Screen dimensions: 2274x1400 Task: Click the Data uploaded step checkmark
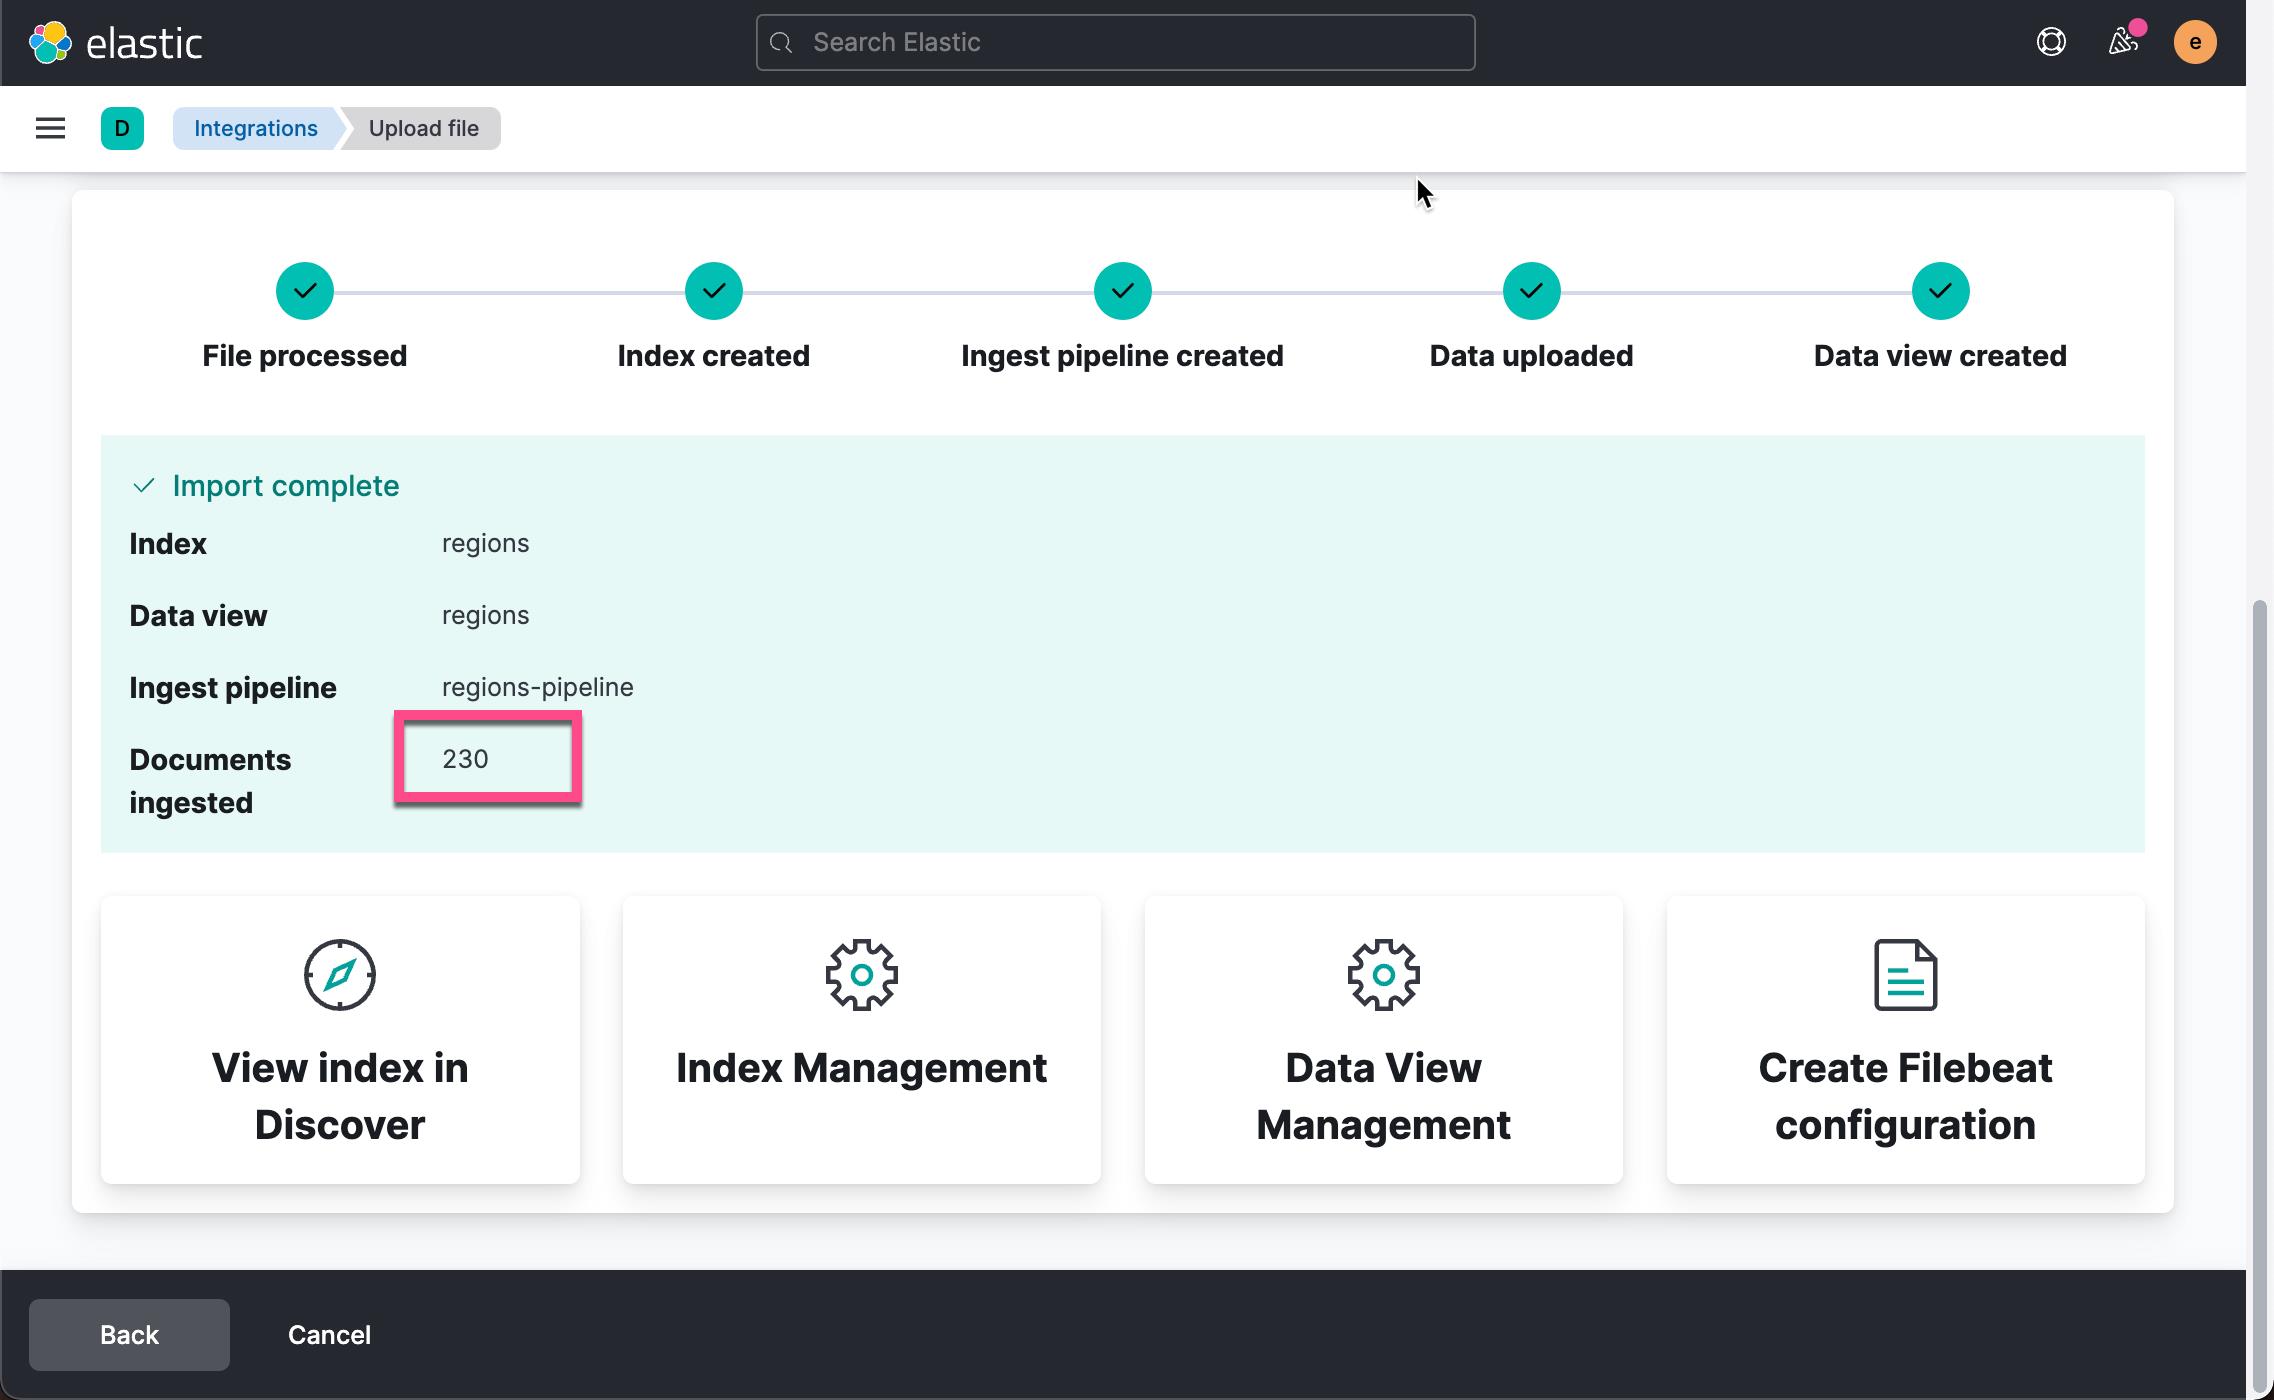1532,291
